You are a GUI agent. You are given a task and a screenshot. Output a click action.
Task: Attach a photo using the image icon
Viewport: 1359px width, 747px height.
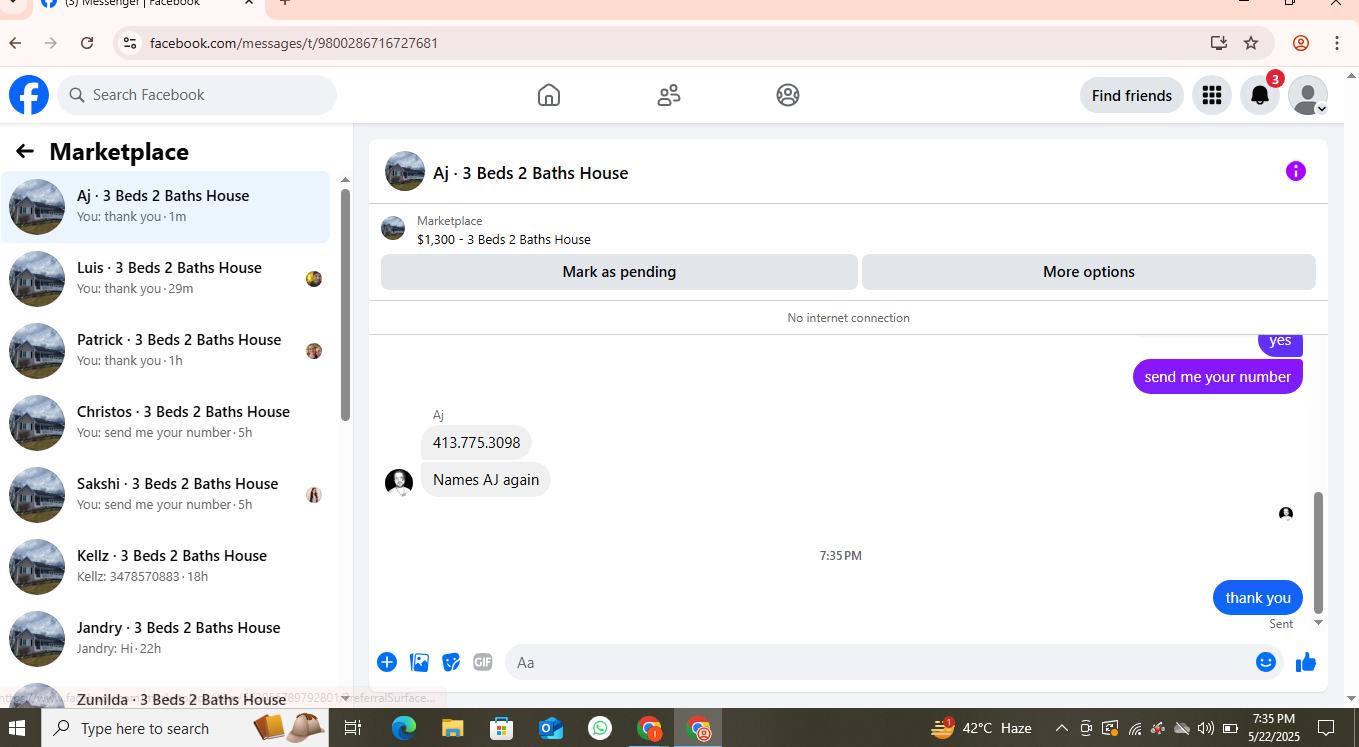pyautogui.click(x=420, y=662)
